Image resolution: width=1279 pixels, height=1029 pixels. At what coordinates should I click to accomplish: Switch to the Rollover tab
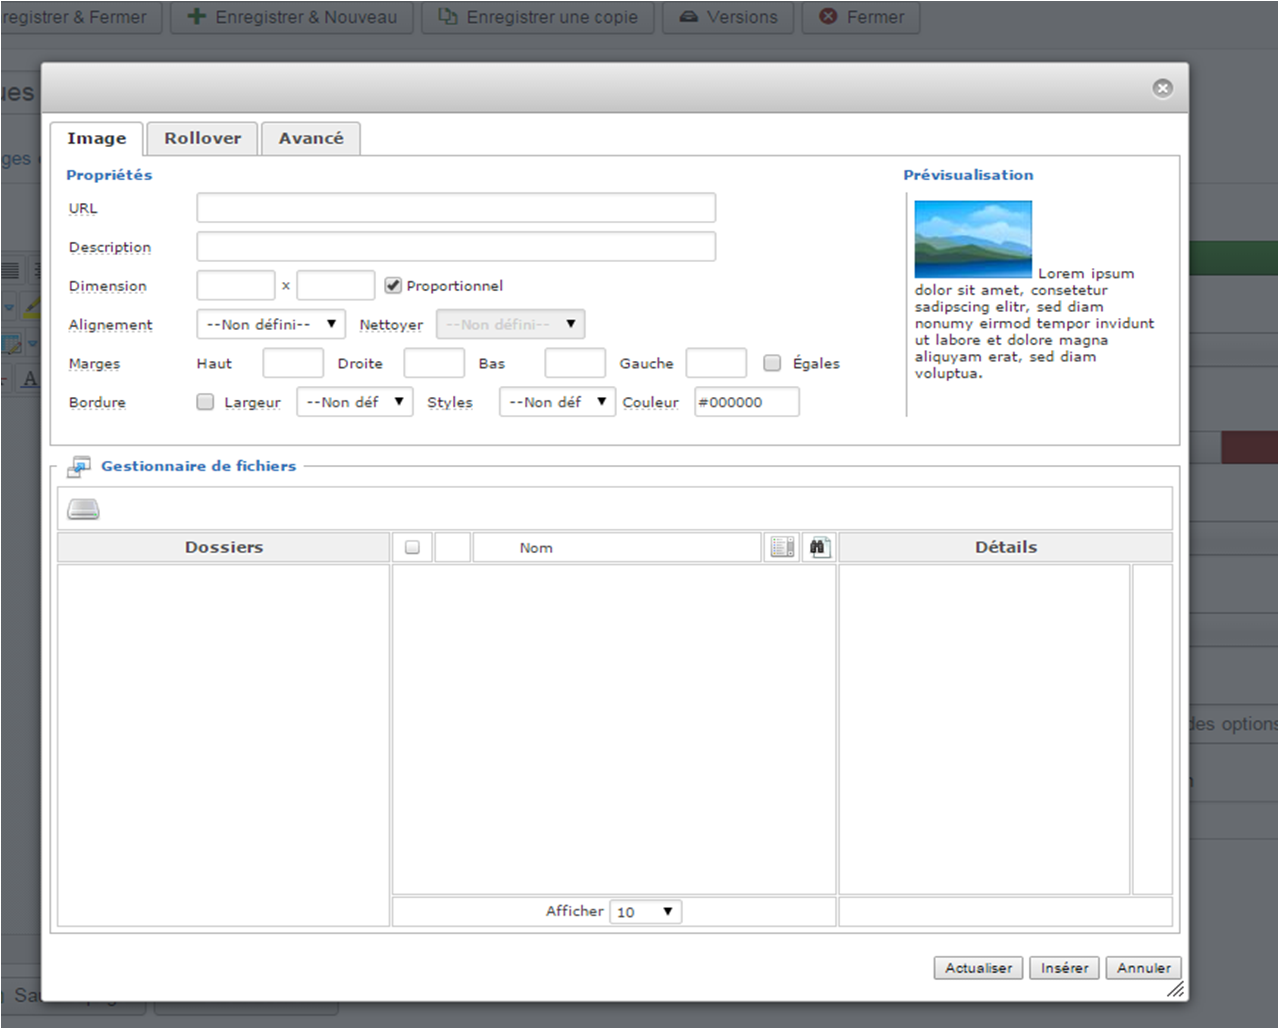(x=202, y=138)
